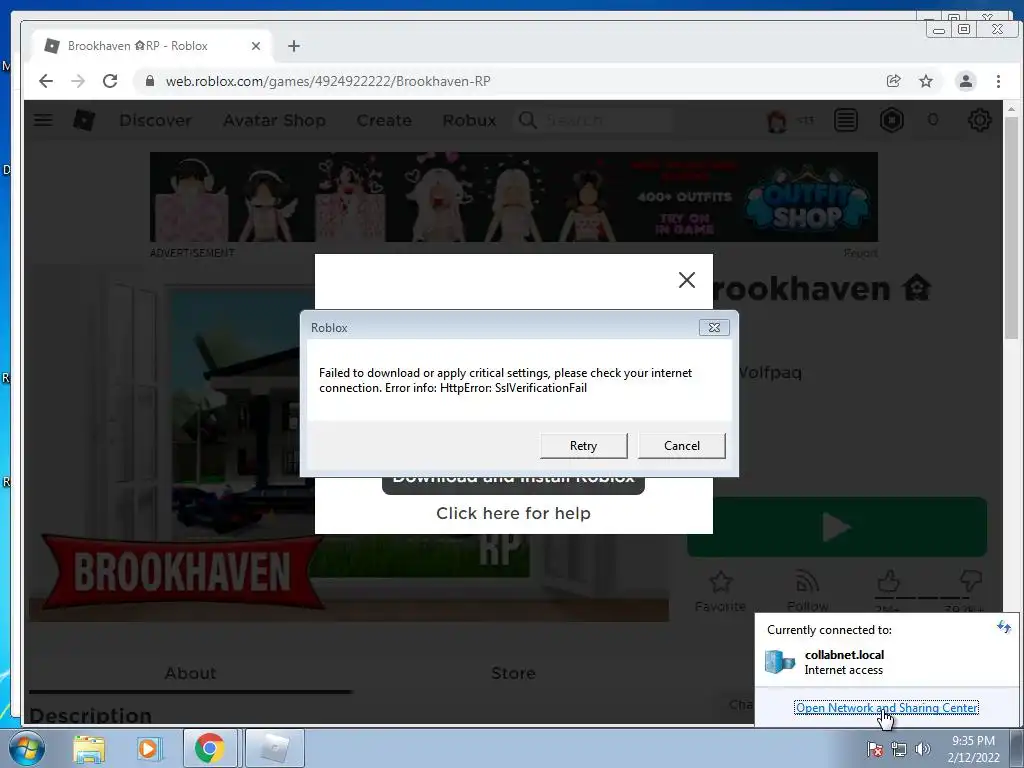Open Windows Media Player from taskbar
The width and height of the screenshot is (1024, 768).
[149, 748]
